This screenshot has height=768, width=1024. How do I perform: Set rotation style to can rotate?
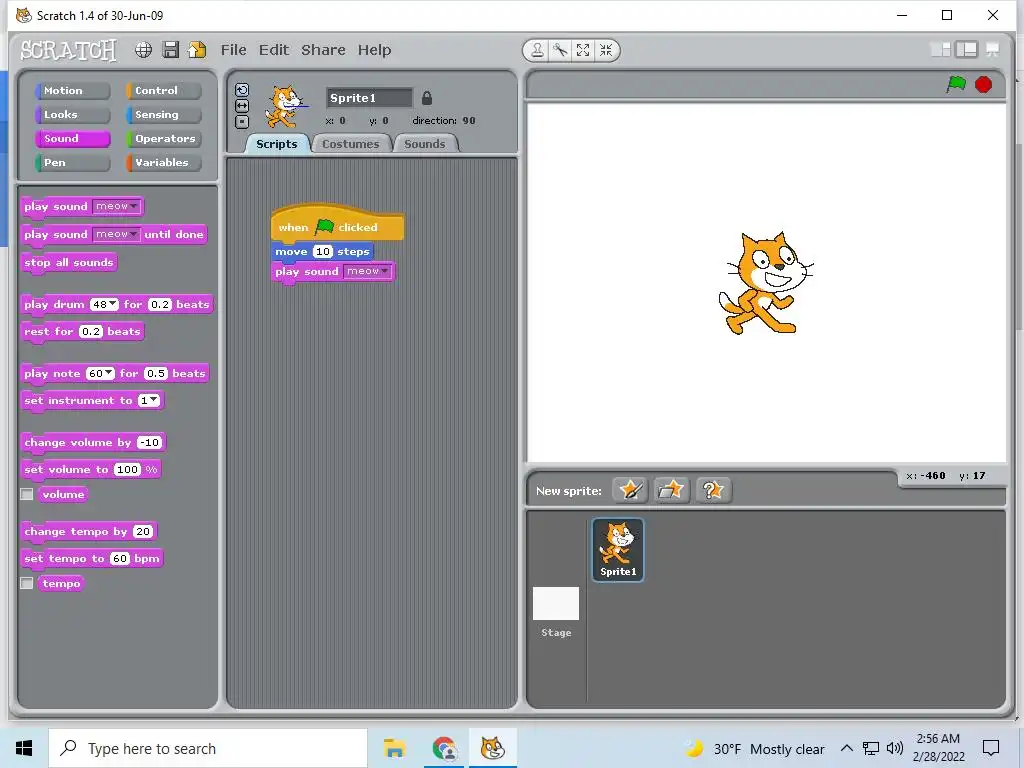(242, 90)
